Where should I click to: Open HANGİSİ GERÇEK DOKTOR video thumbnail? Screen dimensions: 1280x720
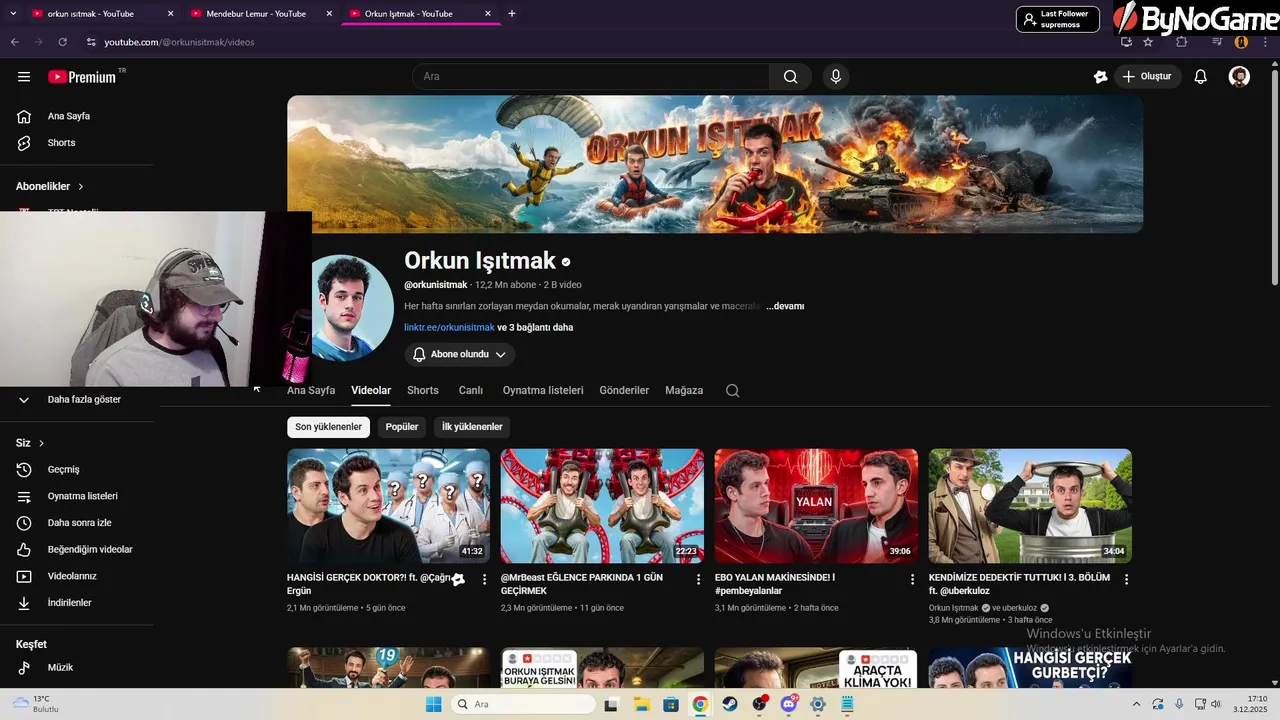click(388, 506)
